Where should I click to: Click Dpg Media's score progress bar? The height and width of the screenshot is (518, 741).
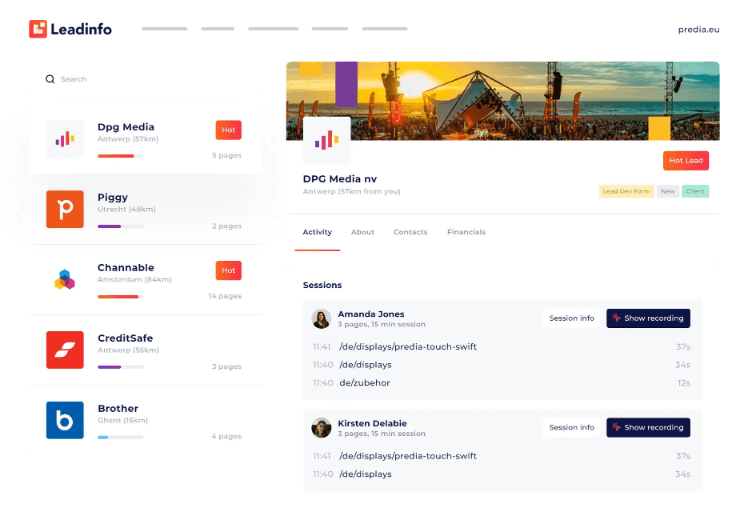[x=121, y=156]
